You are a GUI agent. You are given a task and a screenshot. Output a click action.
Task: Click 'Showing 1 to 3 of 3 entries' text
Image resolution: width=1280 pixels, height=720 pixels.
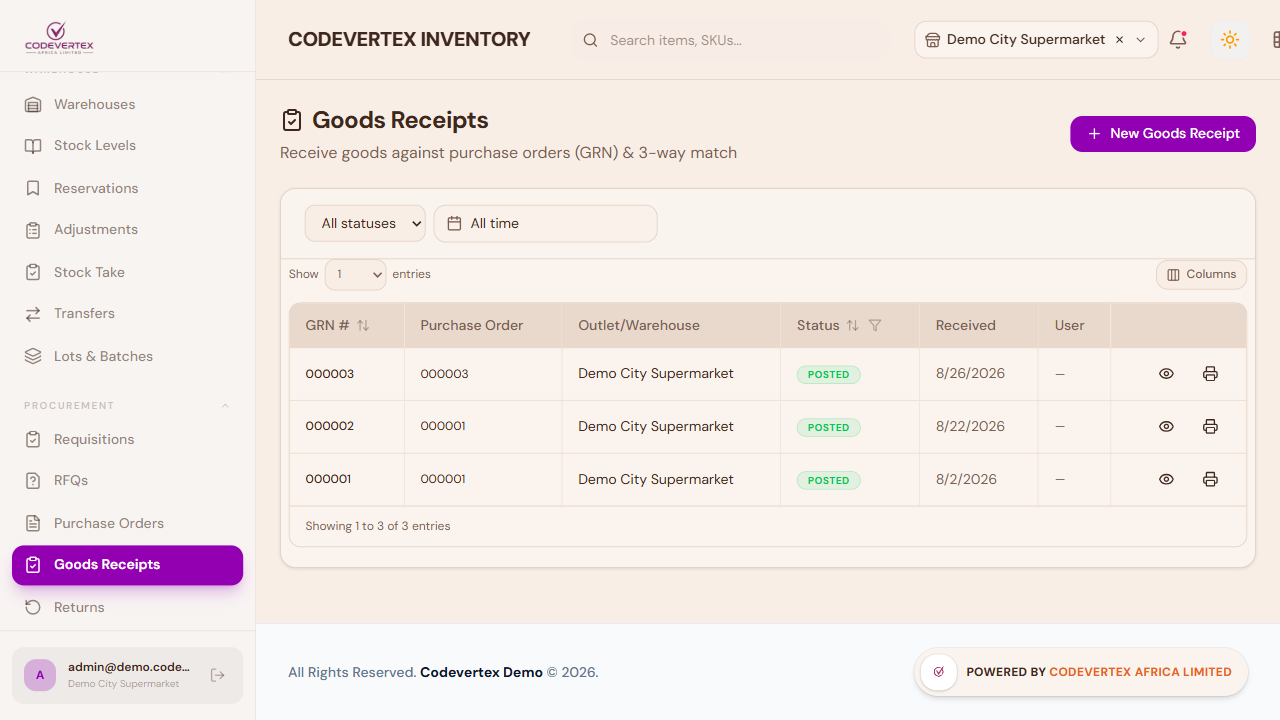pos(378,526)
